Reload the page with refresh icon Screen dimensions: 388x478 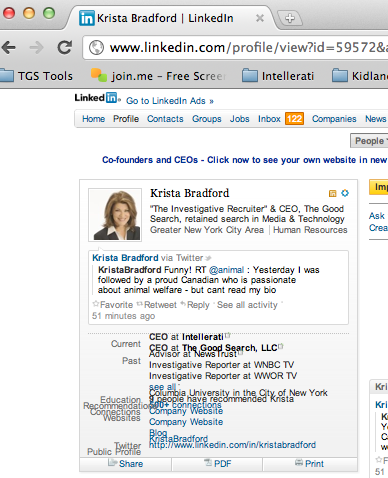65,47
